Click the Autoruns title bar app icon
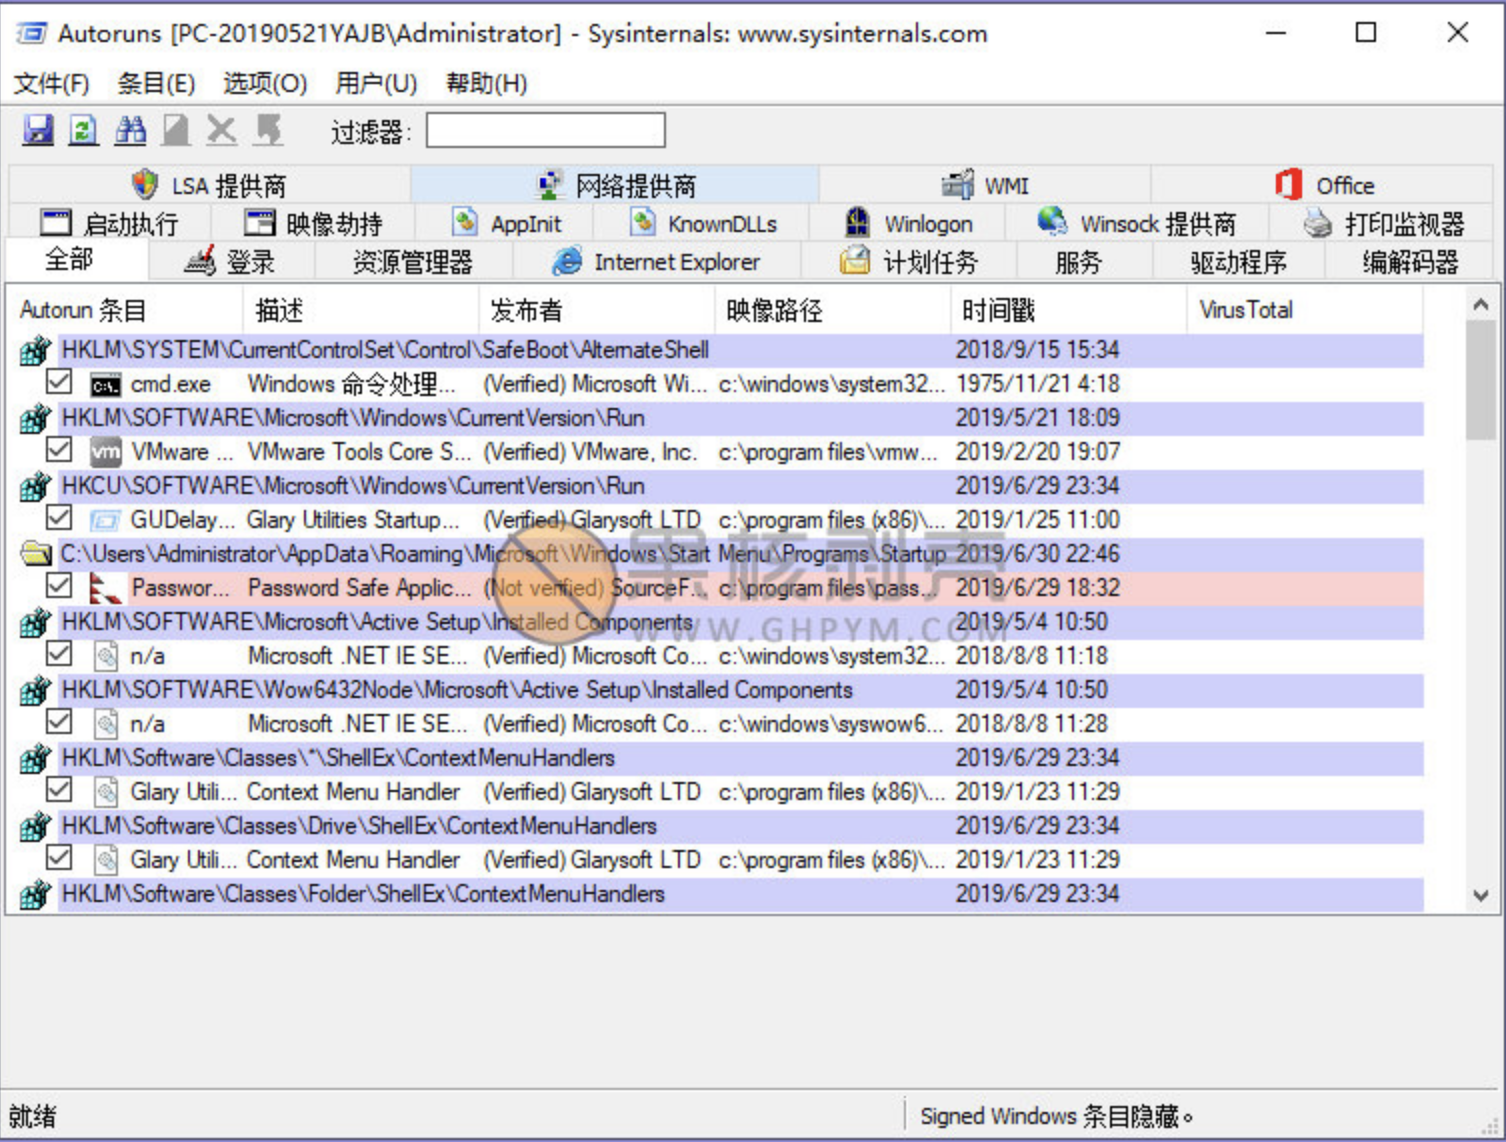 (x=31, y=34)
